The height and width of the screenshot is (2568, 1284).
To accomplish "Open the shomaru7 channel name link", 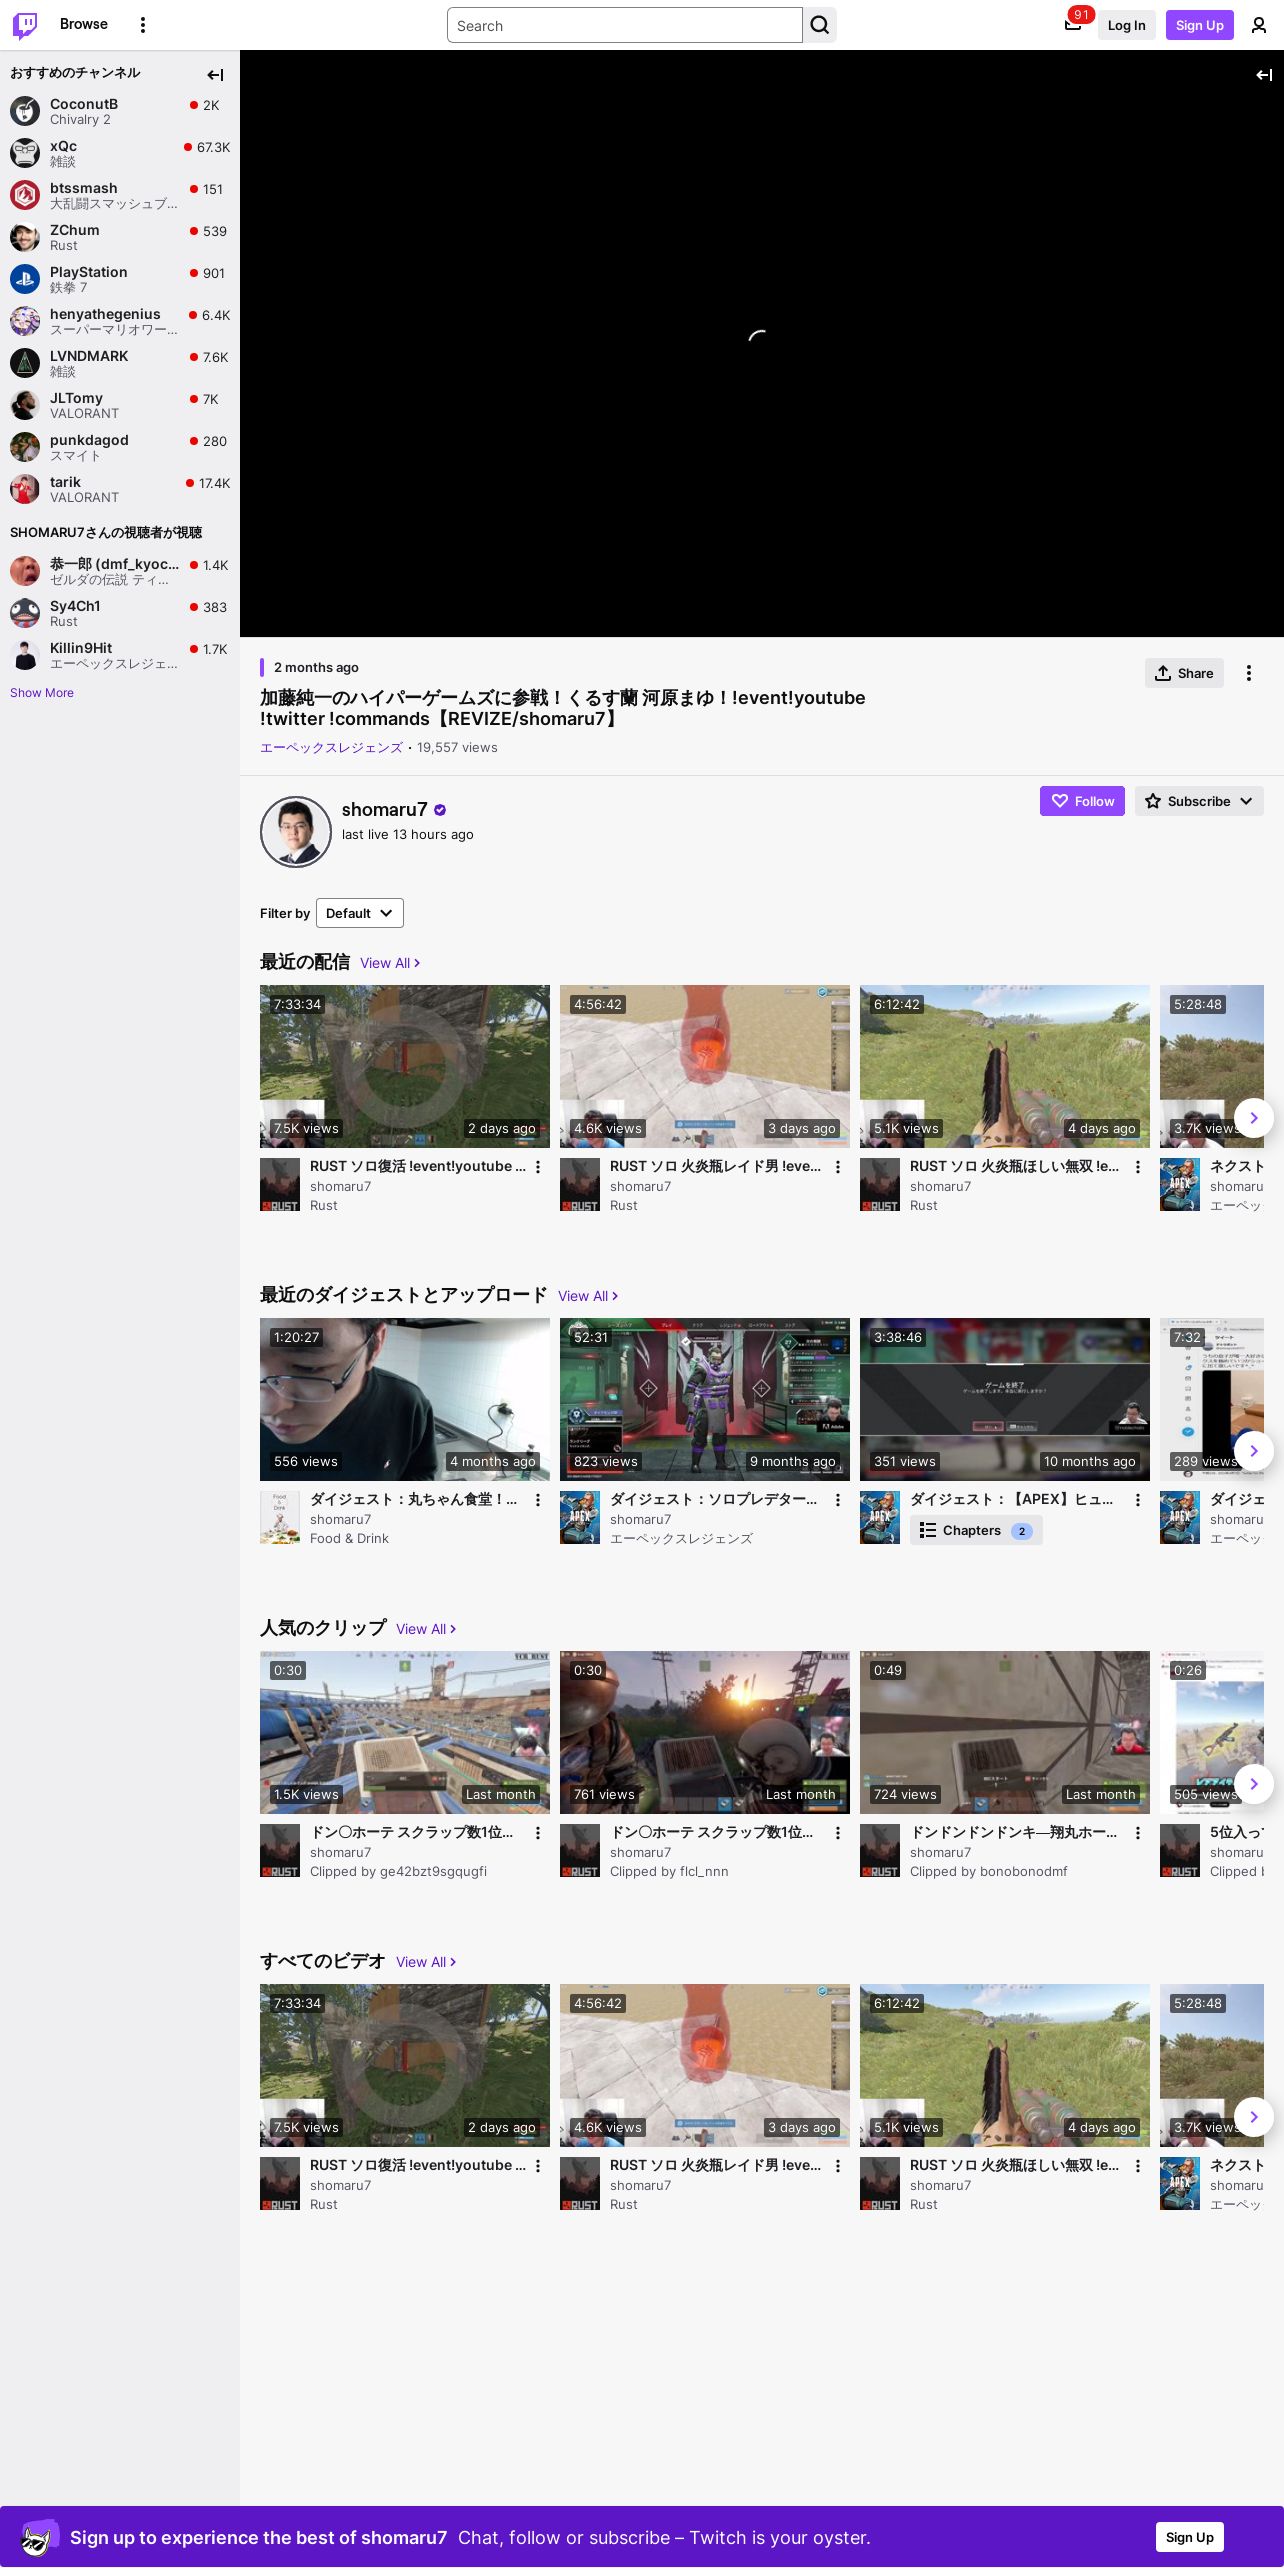I will pos(385,810).
